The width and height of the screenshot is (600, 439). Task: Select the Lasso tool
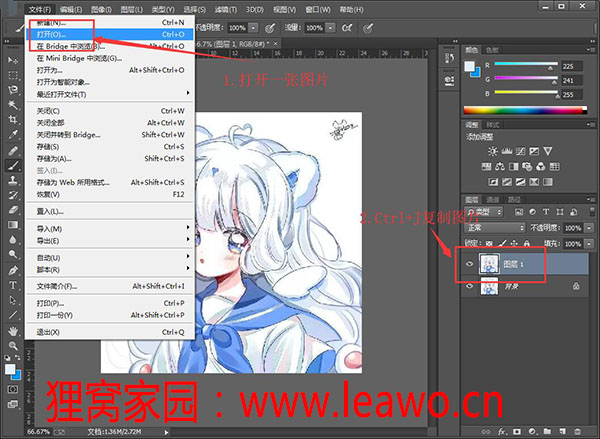[x=13, y=90]
